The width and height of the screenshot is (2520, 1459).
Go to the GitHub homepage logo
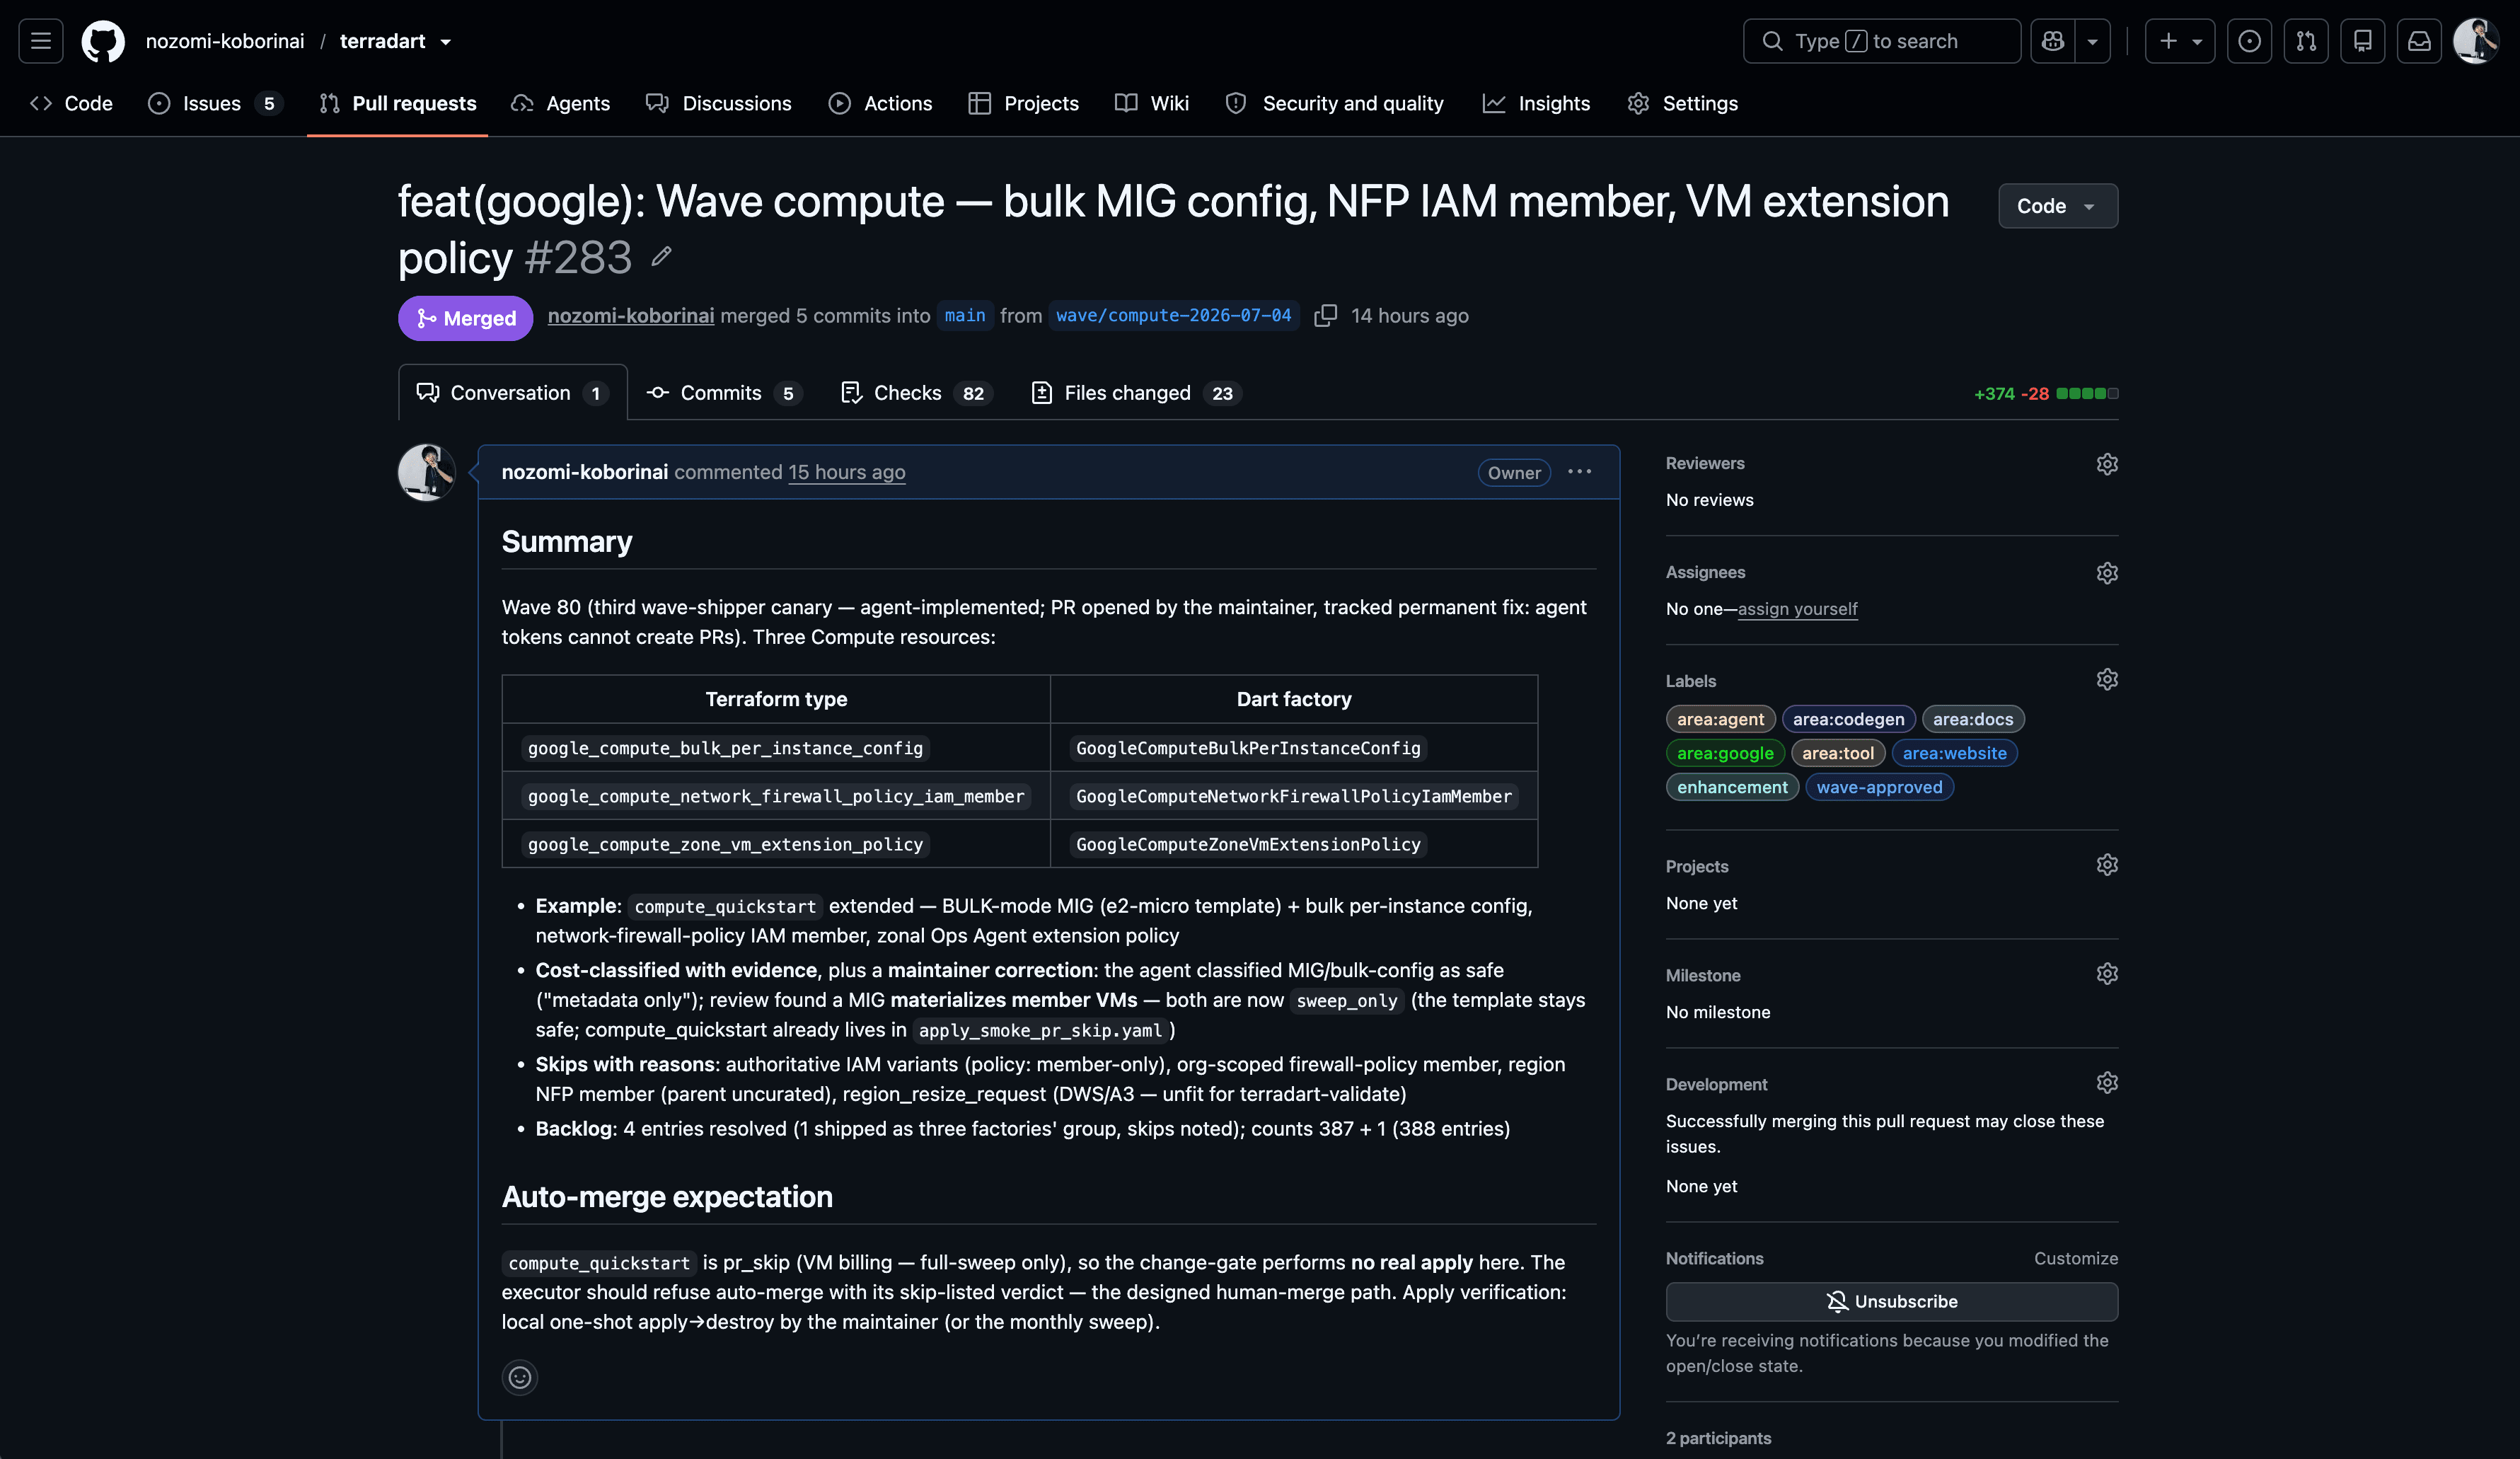click(x=103, y=41)
